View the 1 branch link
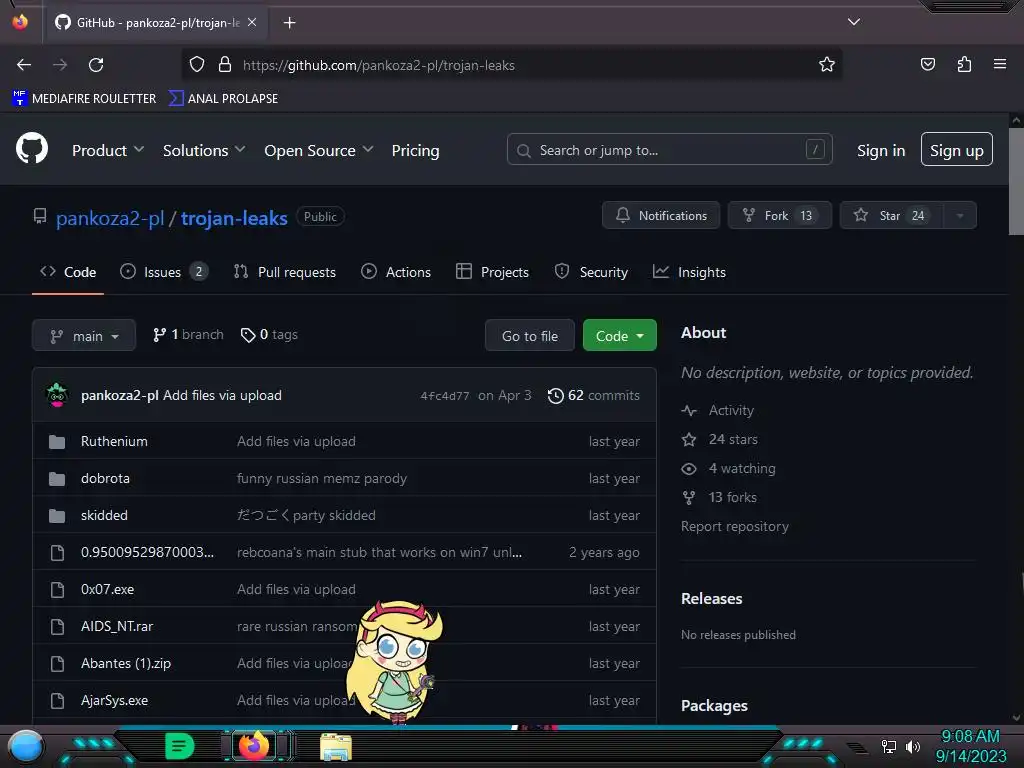1024x768 pixels. click(188, 334)
